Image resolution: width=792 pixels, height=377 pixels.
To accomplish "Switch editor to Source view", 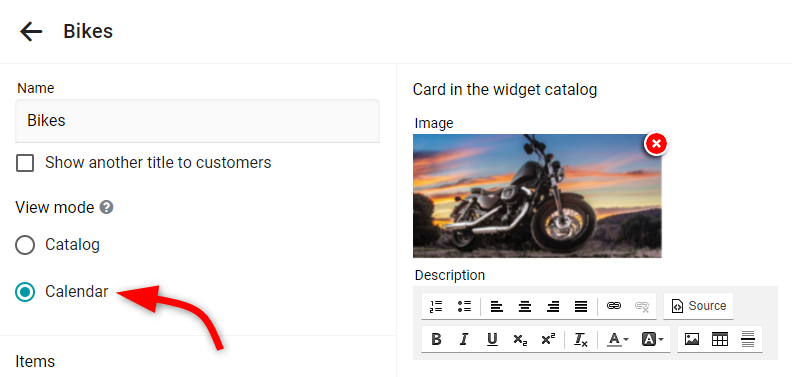I will click(699, 306).
